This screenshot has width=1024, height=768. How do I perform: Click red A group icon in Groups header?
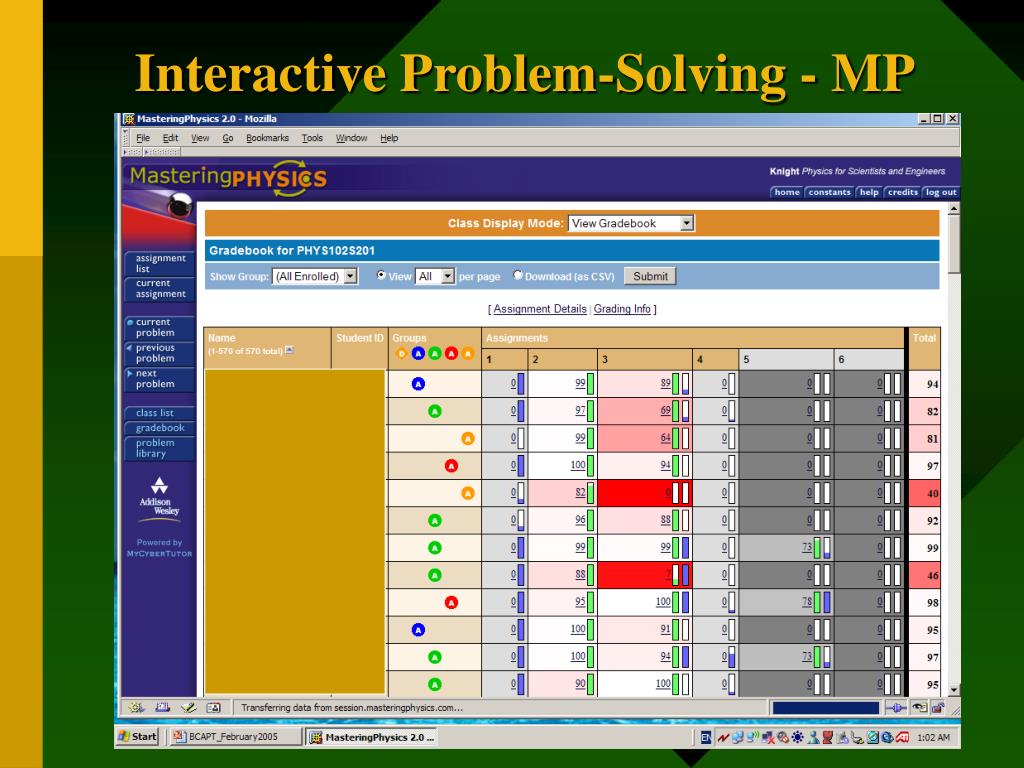(x=451, y=353)
